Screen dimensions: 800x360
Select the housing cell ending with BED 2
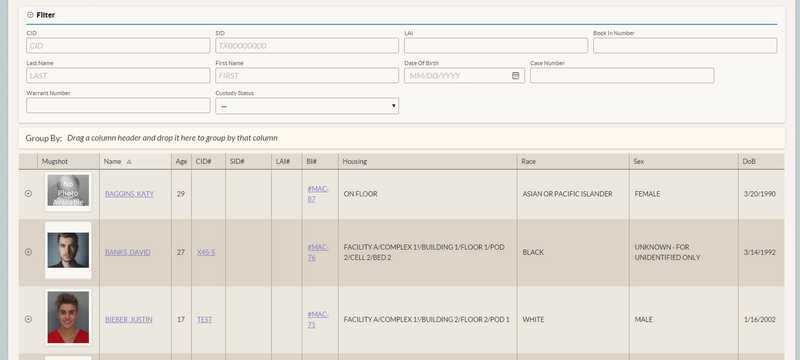pyautogui.click(x=427, y=252)
